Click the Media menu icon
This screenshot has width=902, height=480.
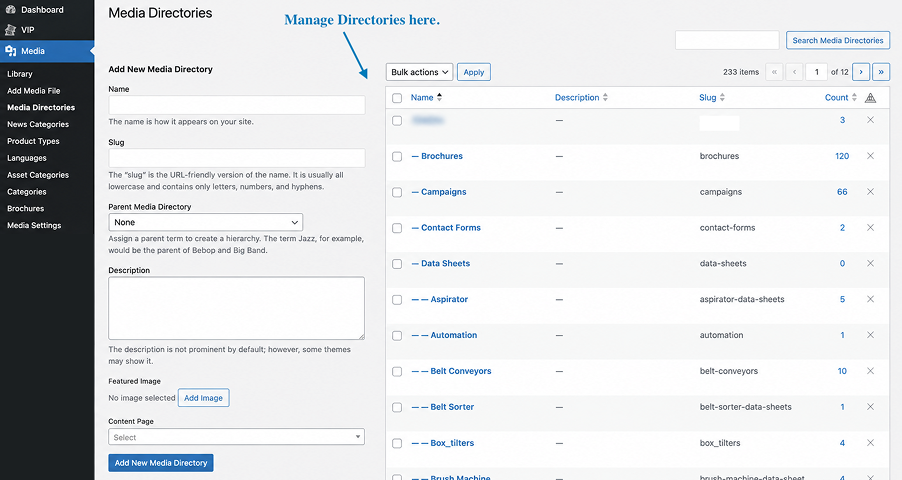pos(10,51)
